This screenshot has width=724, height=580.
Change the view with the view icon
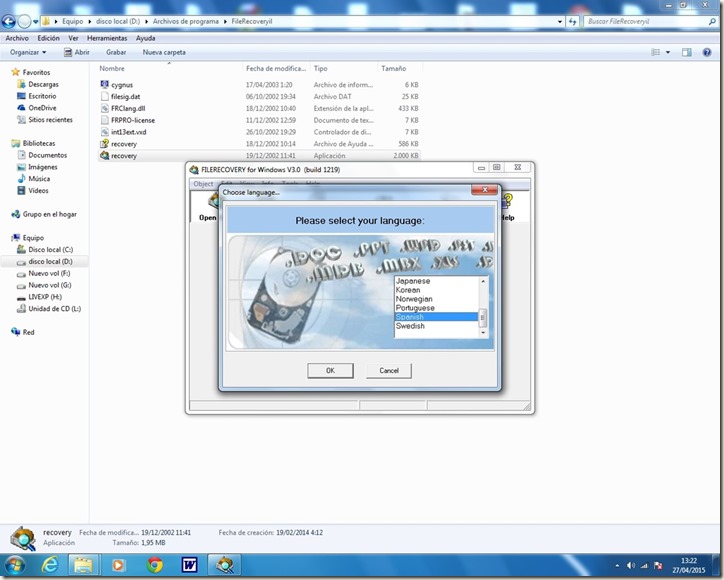pyautogui.click(x=656, y=52)
